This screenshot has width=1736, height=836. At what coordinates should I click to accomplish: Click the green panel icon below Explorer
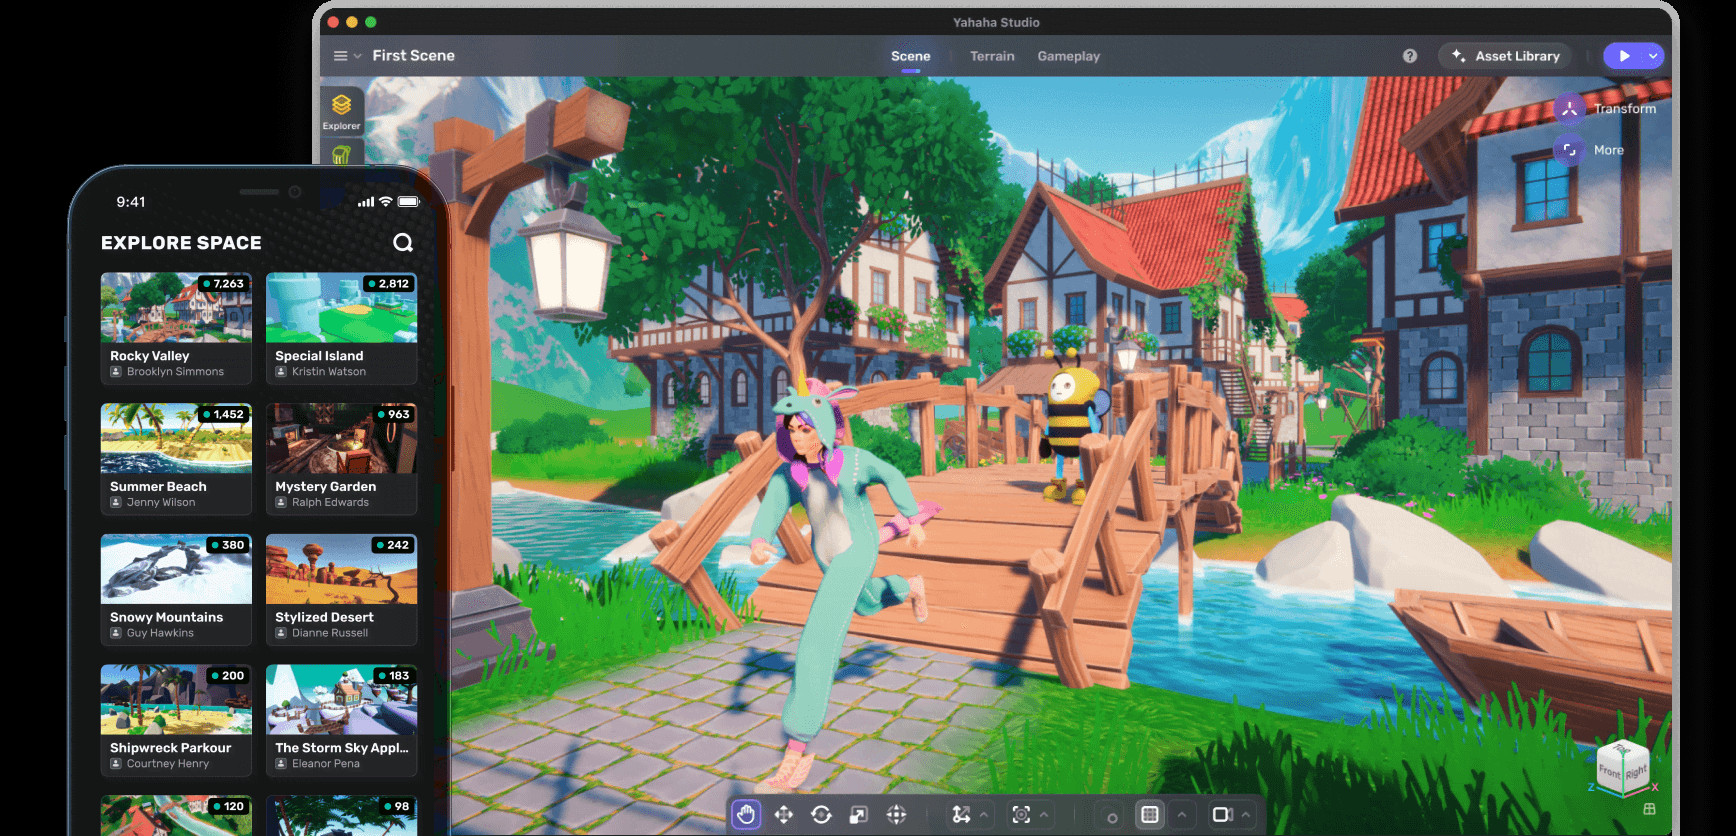point(341,154)
